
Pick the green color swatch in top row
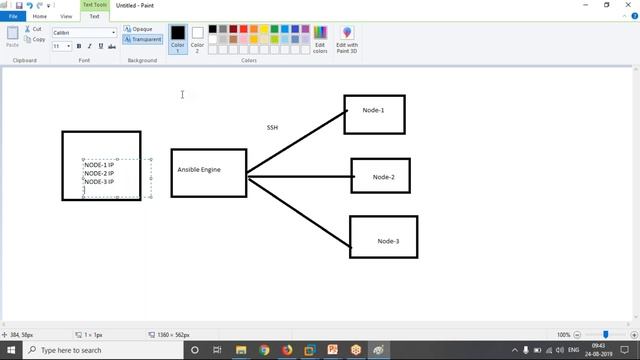click(x=275, y=29)
